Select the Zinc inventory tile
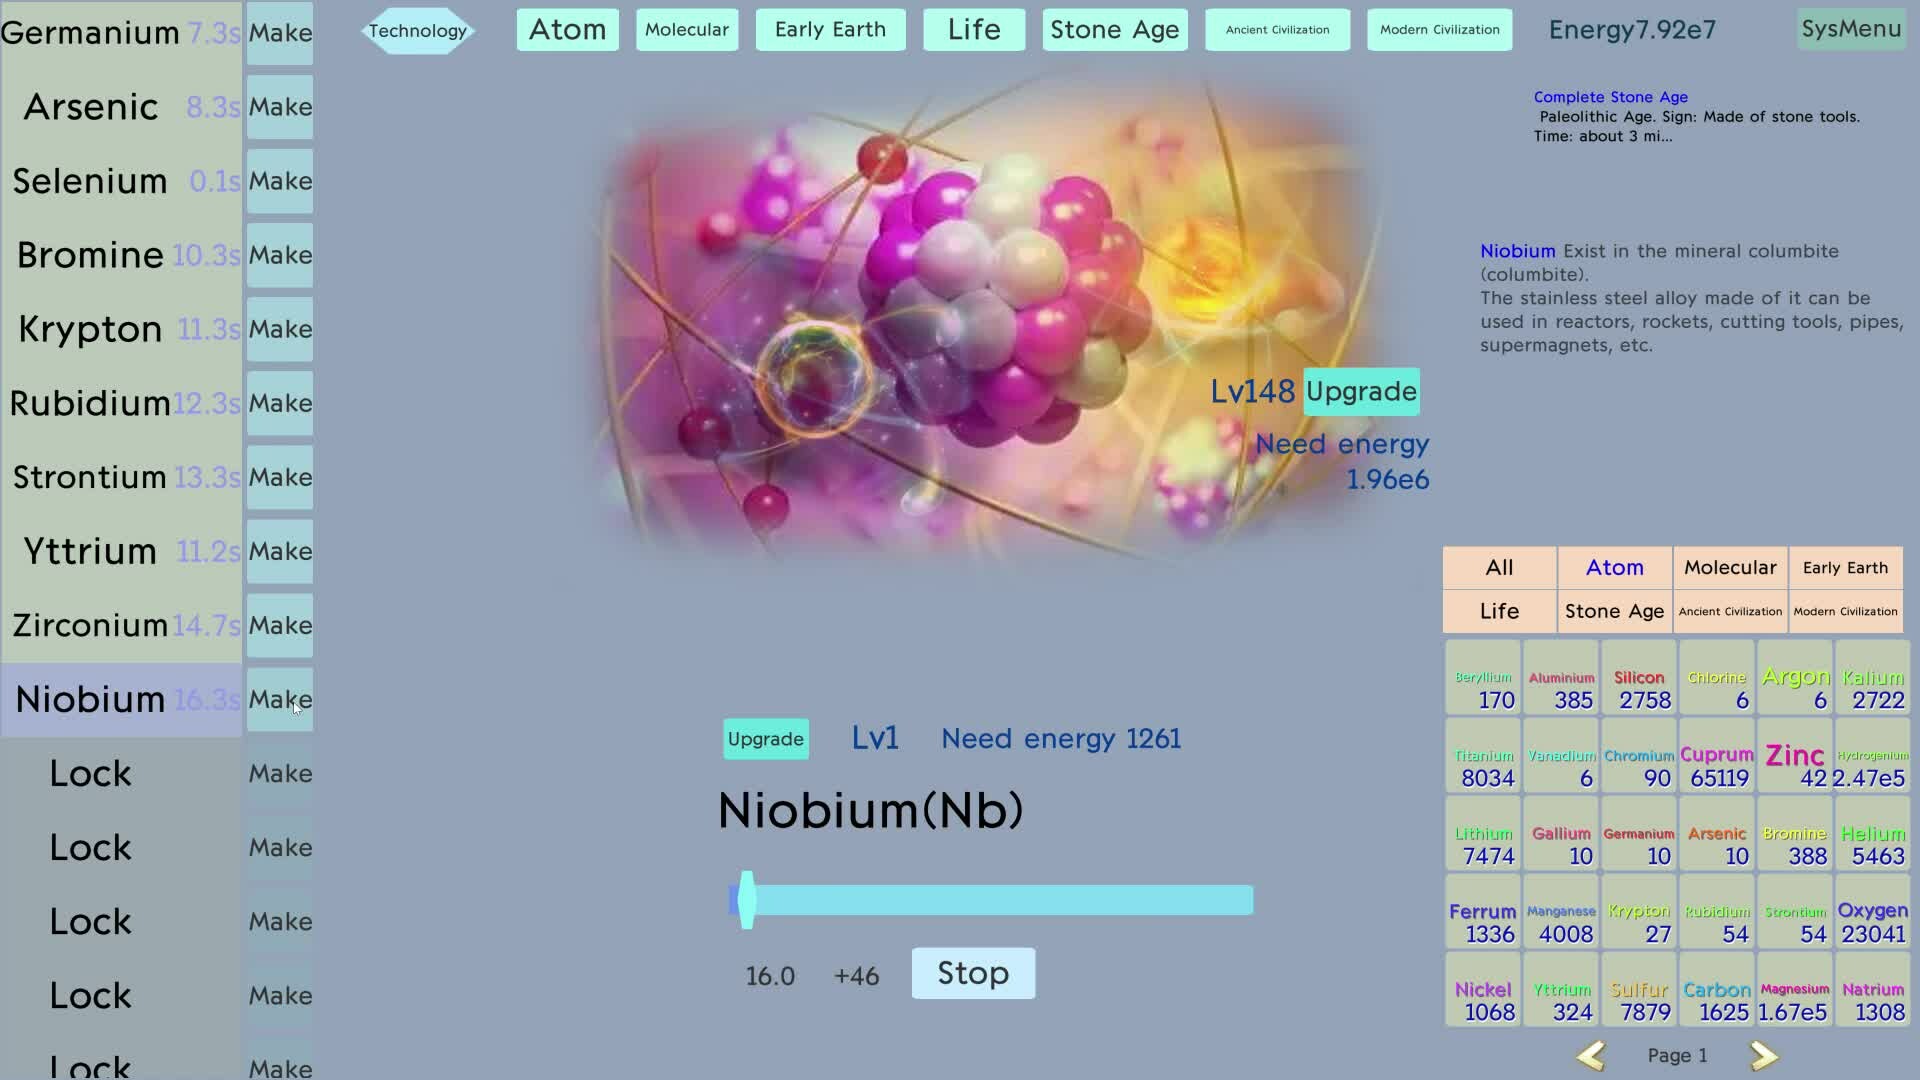Screen dimensions: 1920x1080 (x=1795, y=765)
